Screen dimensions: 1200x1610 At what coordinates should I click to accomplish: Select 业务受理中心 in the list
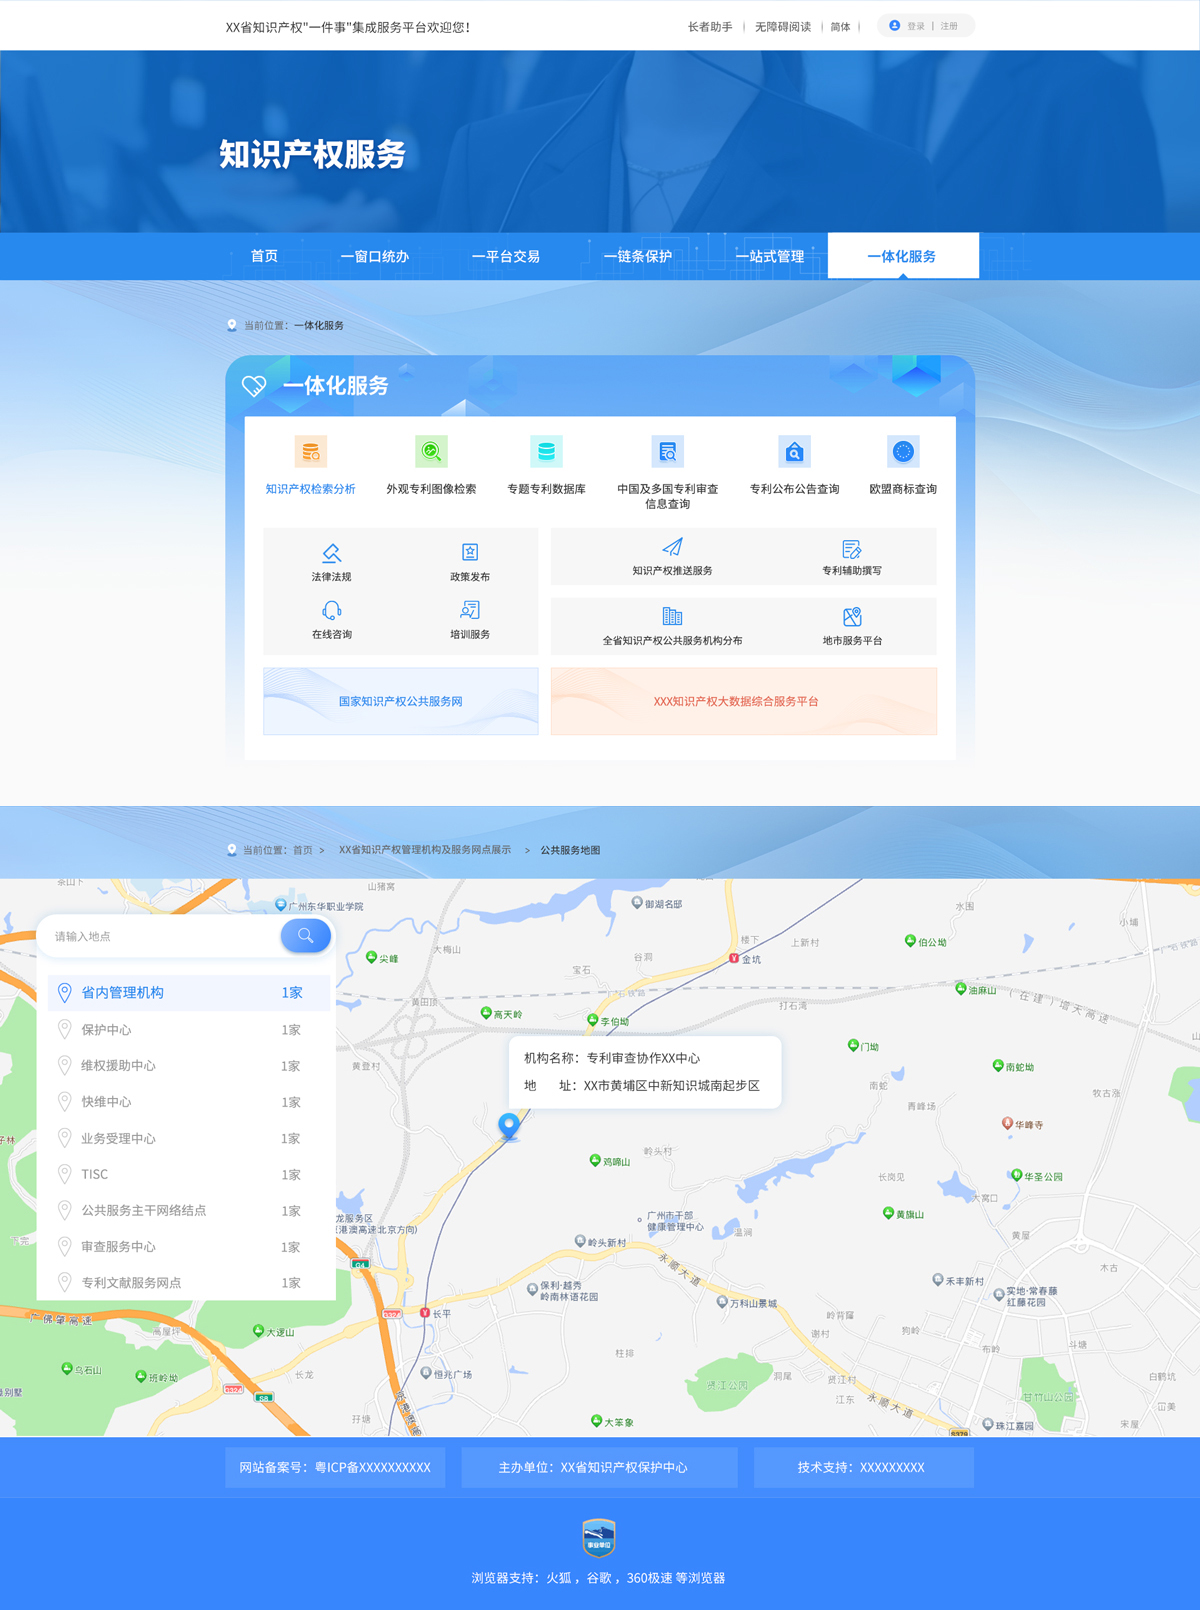(x=189, y=1138)
